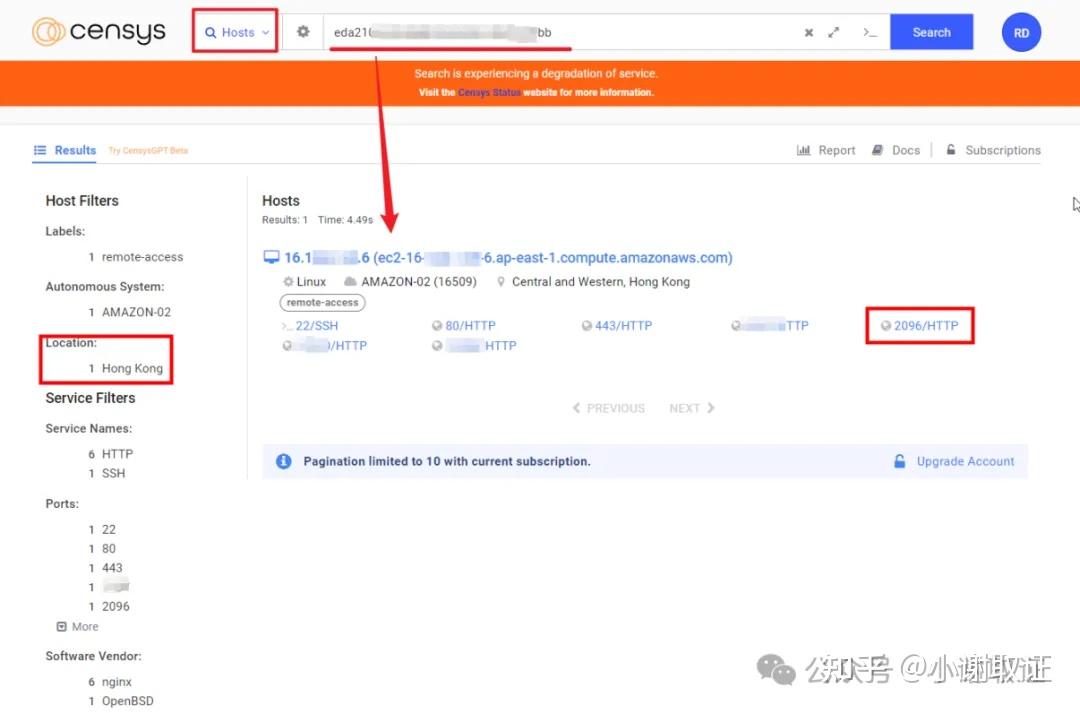Click Central and Western, Hong Kong text
The height and width of the screenshot is (713, 1080).
pyautogui.click(x=601, y=282)
